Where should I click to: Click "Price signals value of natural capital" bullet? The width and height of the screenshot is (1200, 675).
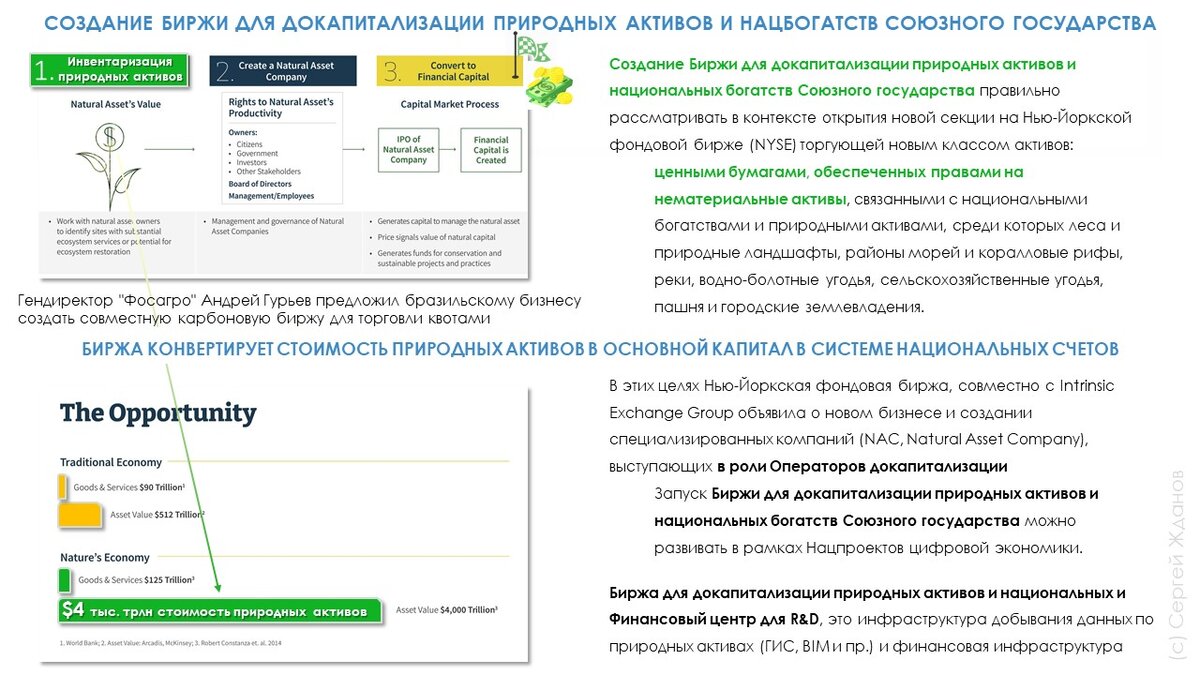pyautogui.click(x=436, y=237)
